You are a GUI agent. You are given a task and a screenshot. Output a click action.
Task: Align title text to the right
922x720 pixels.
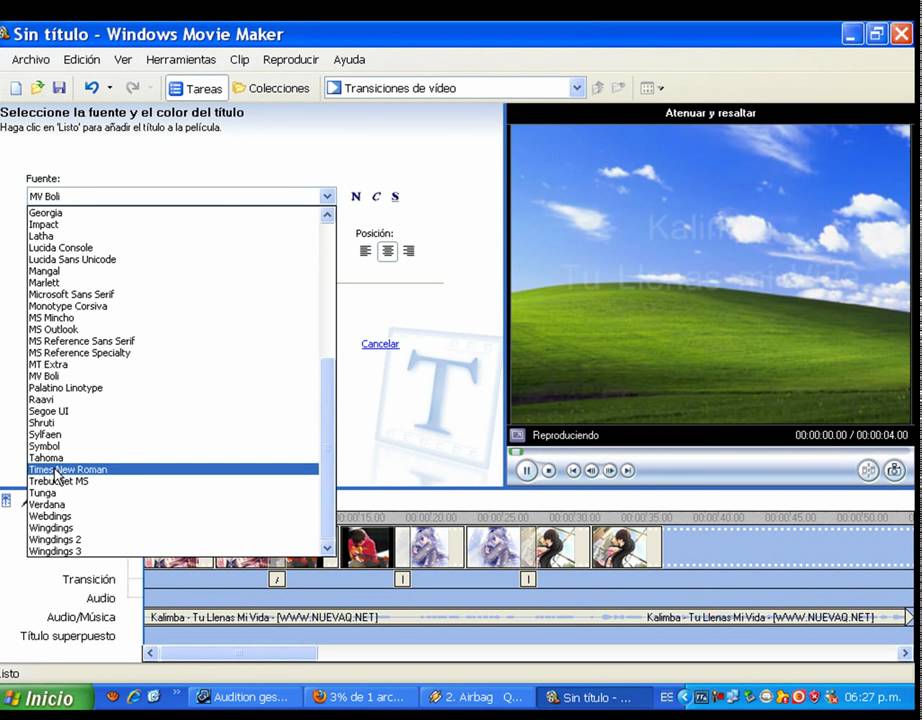tap(409, 251)
